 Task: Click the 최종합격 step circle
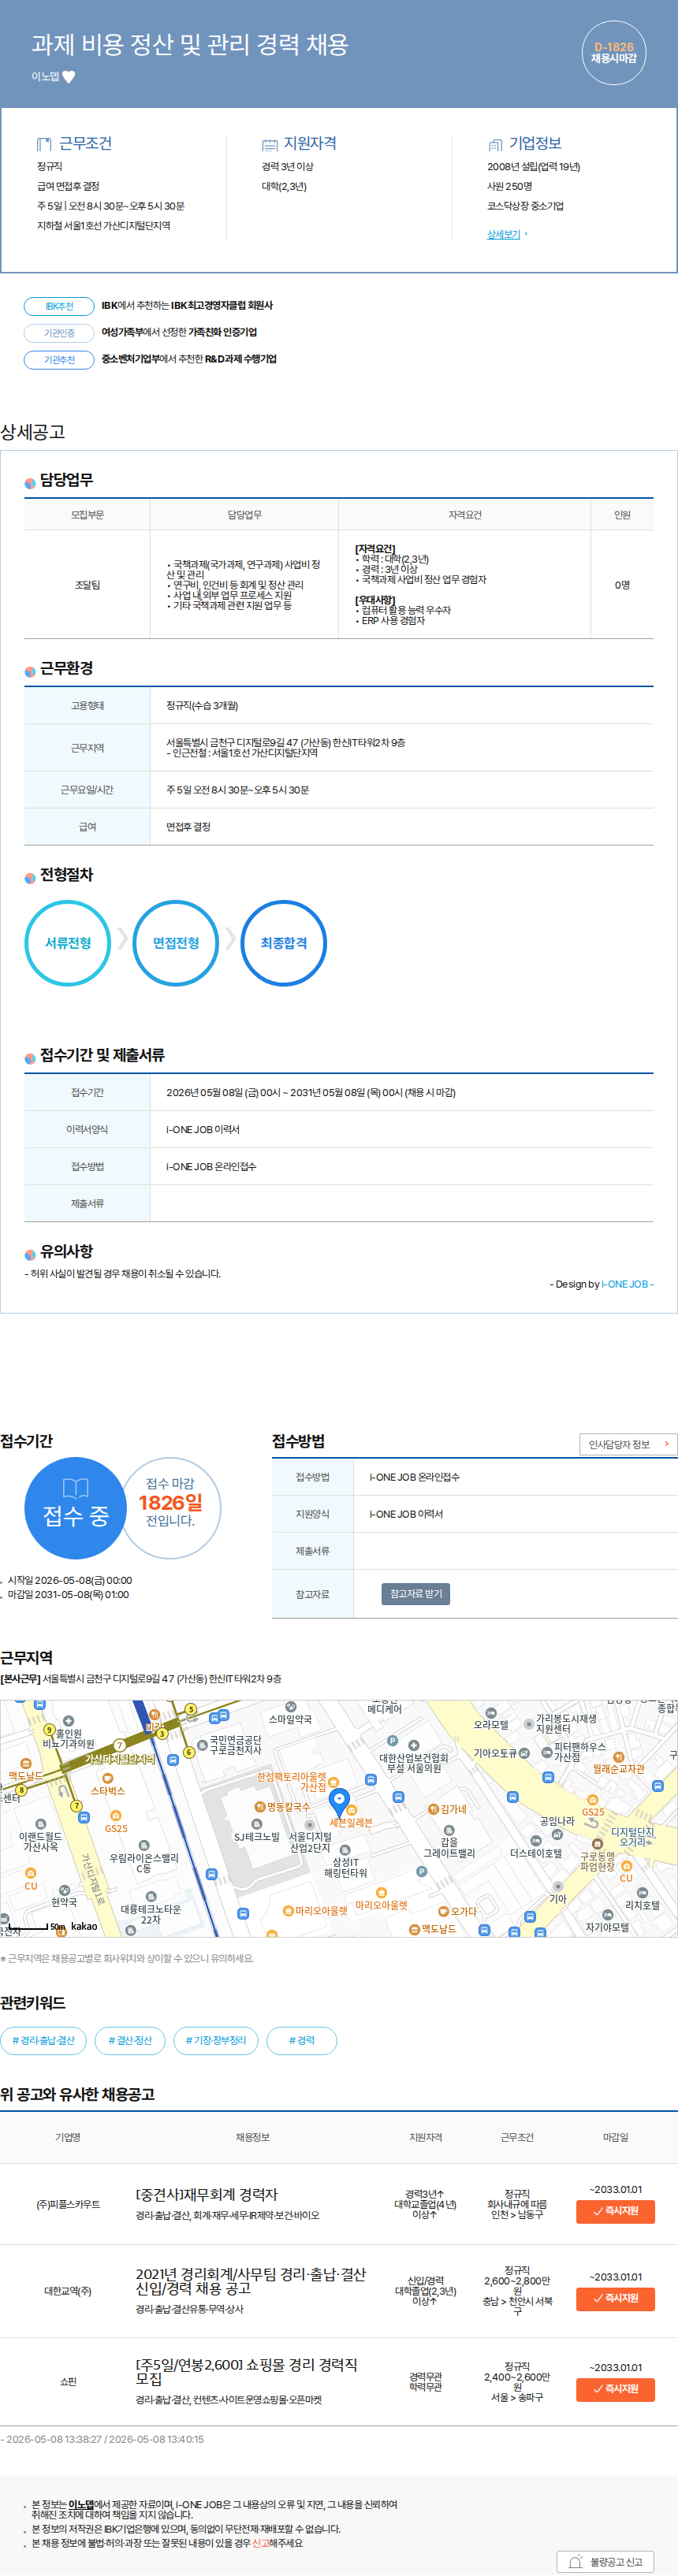(x=284, y=943)
